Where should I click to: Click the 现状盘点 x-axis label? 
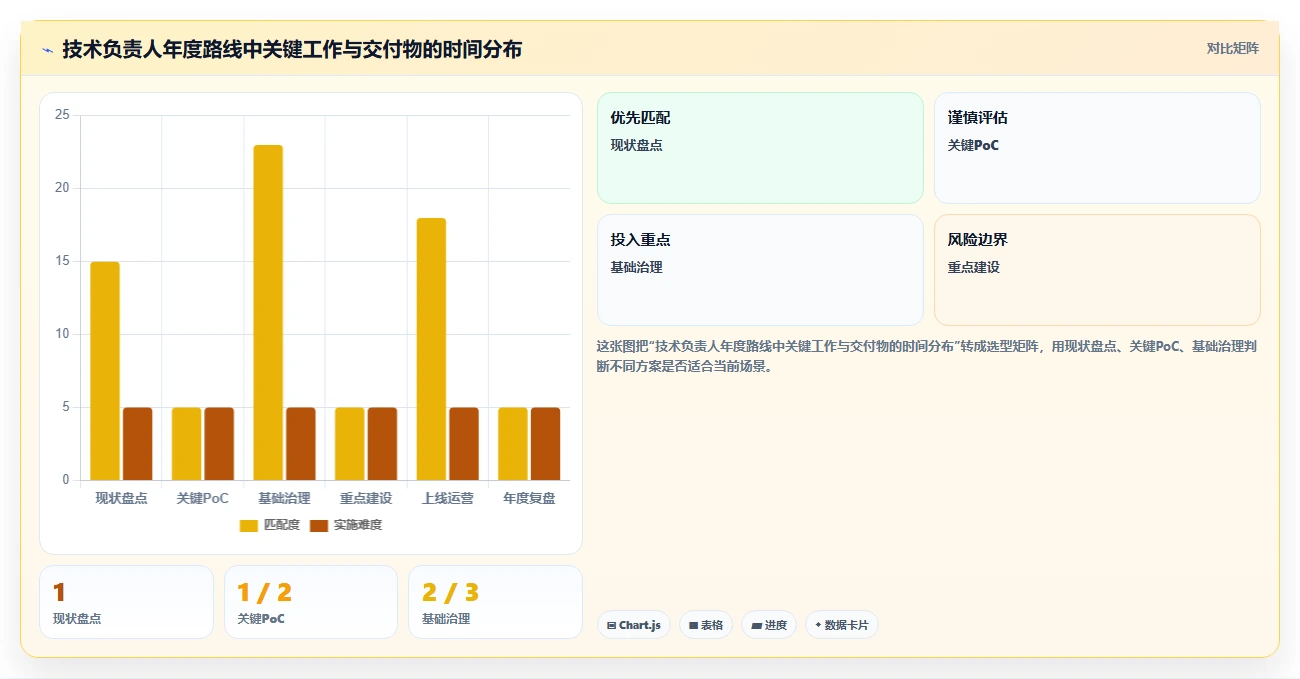pyautogui.click(x=121, y=498)
